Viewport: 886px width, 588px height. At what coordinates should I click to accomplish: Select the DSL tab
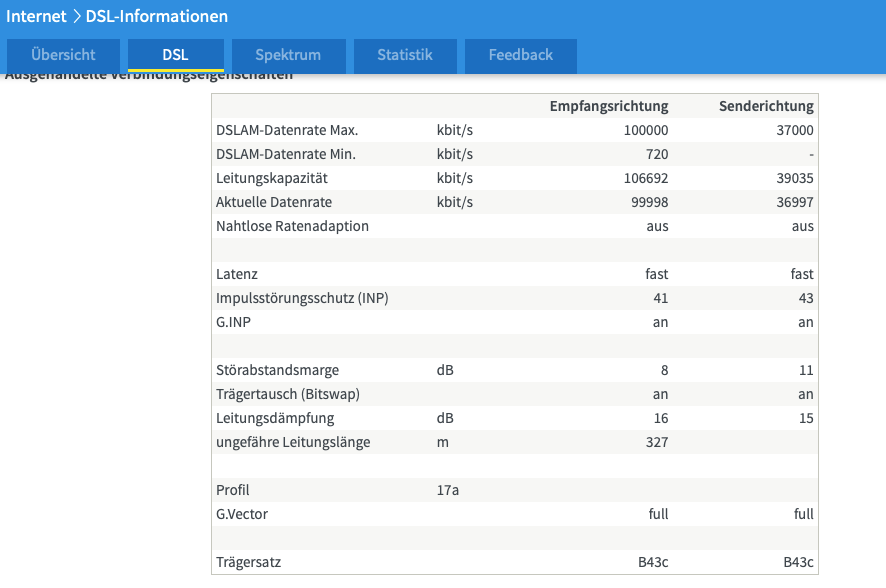click(176, 55)
